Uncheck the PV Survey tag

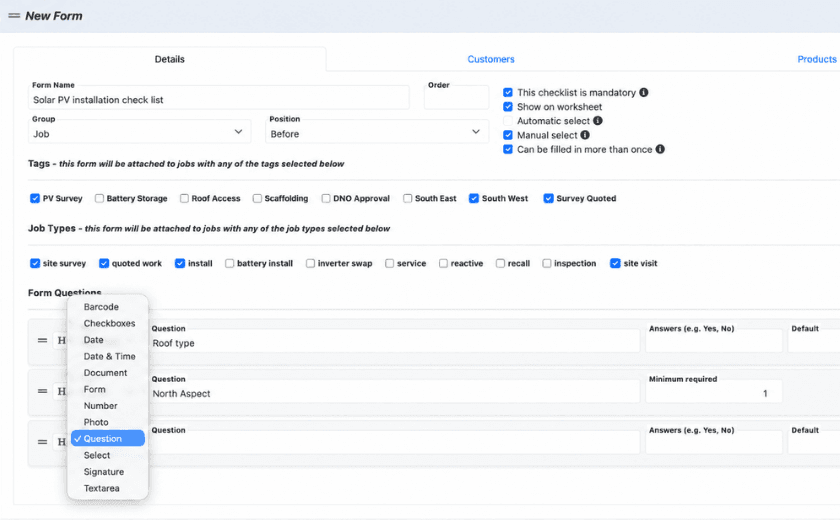click(35, 198)
